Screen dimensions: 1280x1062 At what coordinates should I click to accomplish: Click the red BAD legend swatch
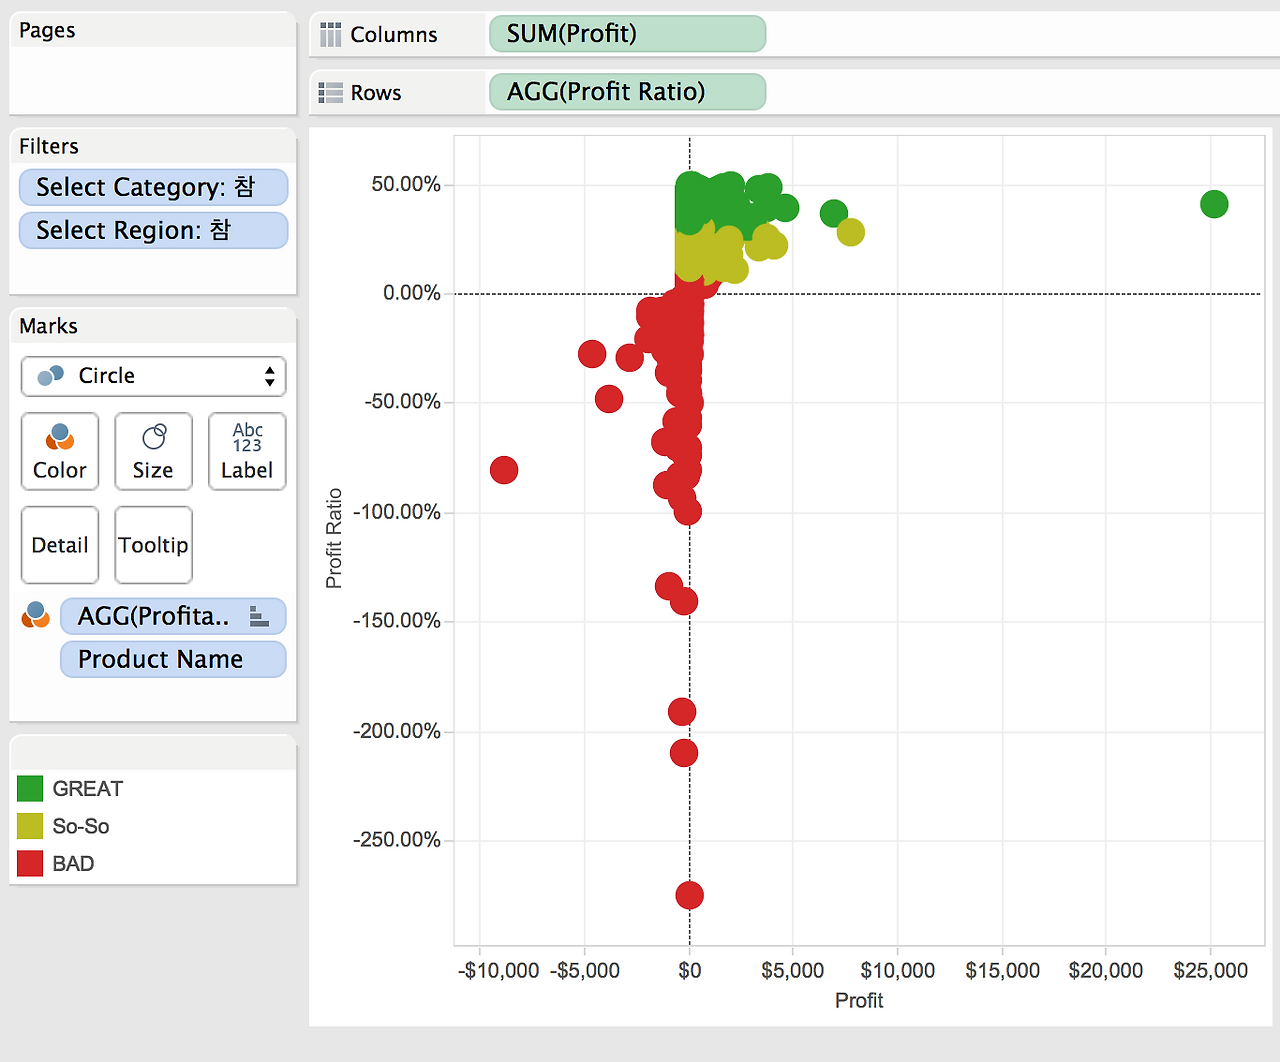pyautogui.click(x=30, y=863)
